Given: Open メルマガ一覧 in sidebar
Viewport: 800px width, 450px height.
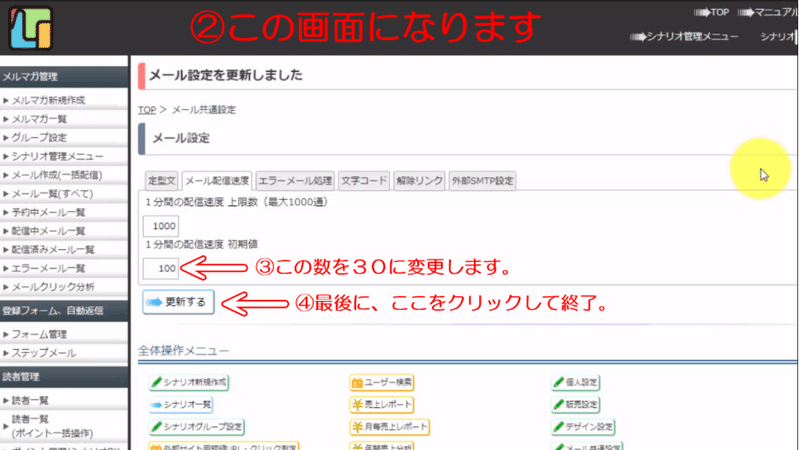Looking at the screenshot, I should [x=64, y=119].
